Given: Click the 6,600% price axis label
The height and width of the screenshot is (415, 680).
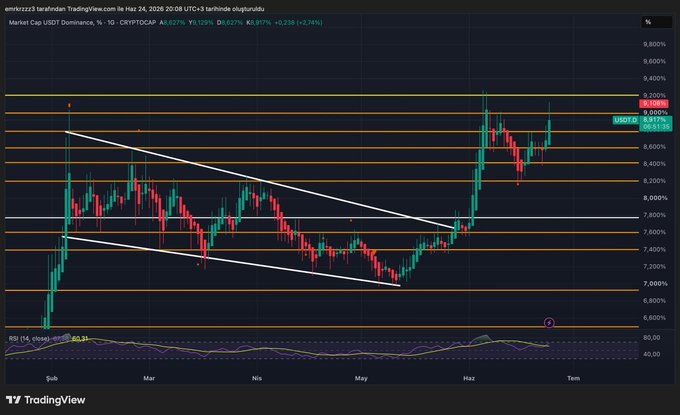Looking at the screenshot, I should (654, 318).
